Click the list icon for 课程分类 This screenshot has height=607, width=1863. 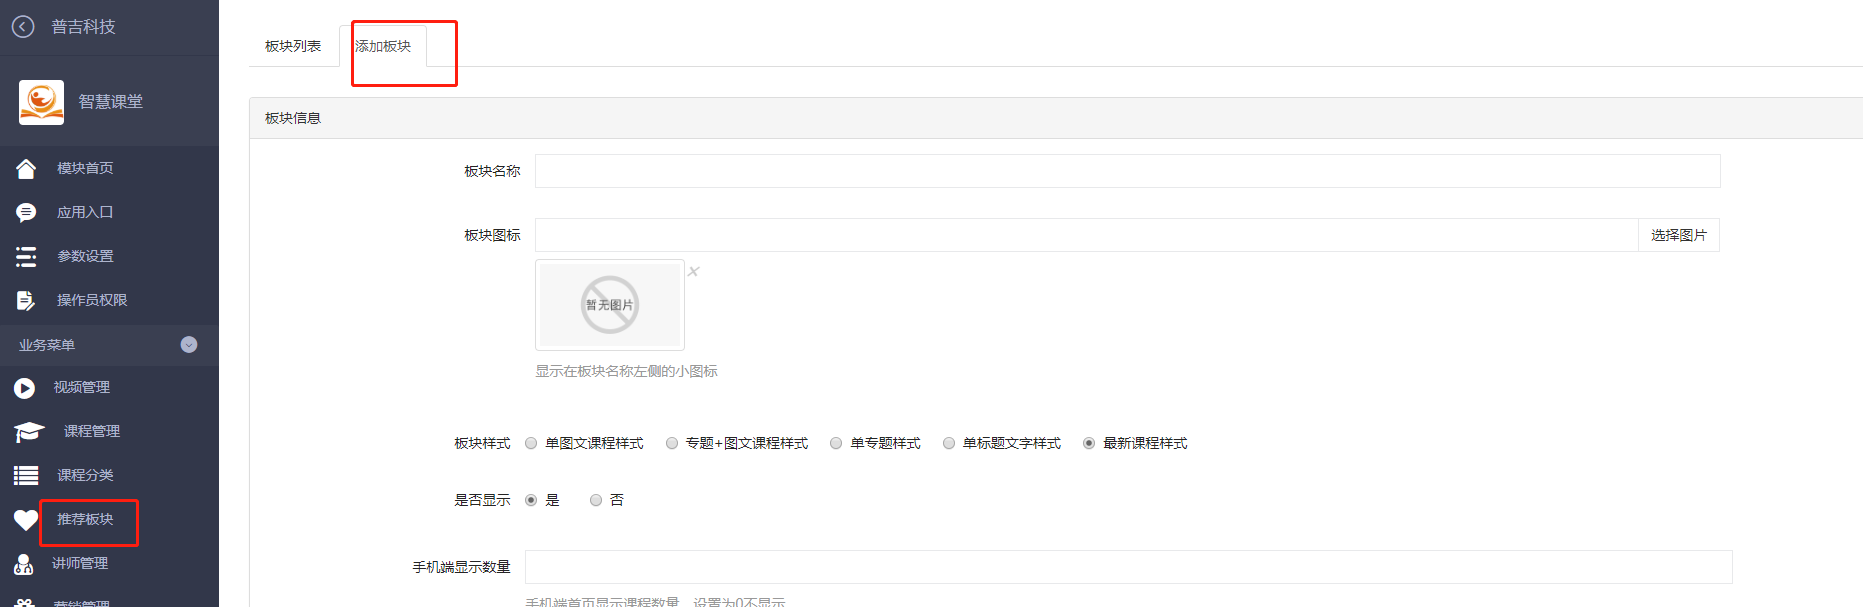coord(26,475)
